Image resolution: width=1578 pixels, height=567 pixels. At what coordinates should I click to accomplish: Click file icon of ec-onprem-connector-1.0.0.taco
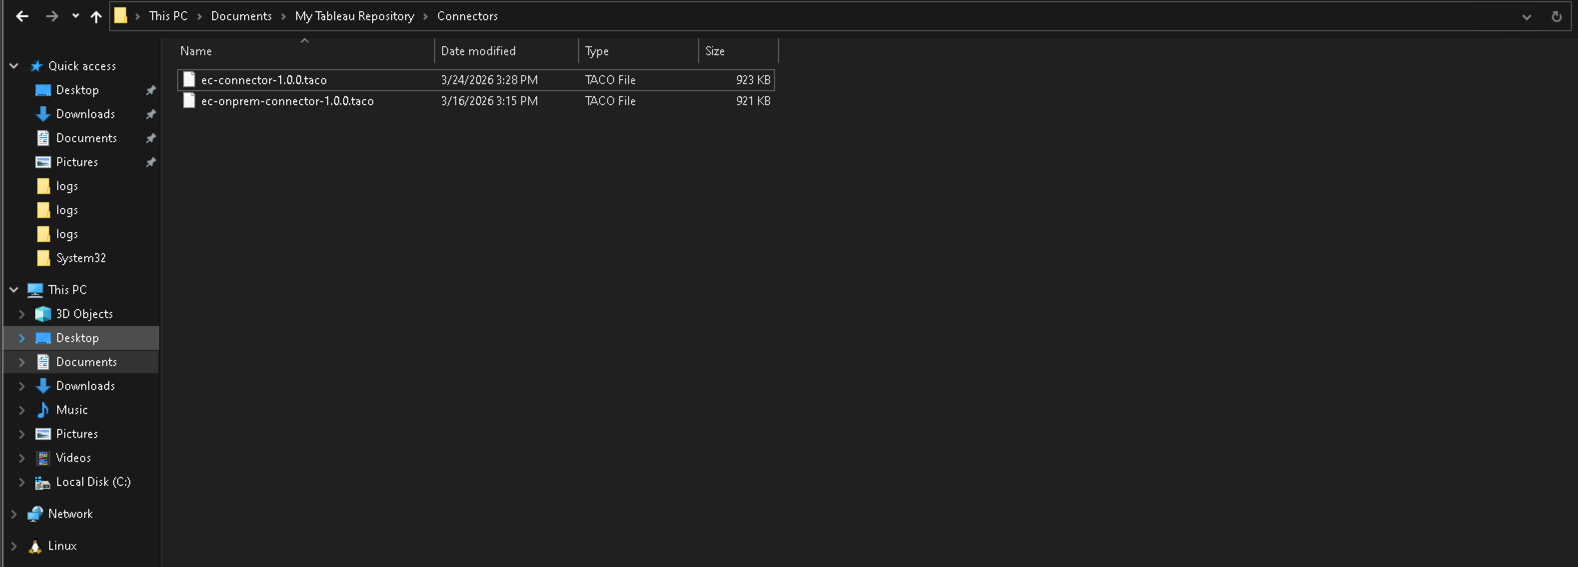[x=189, y=101]
